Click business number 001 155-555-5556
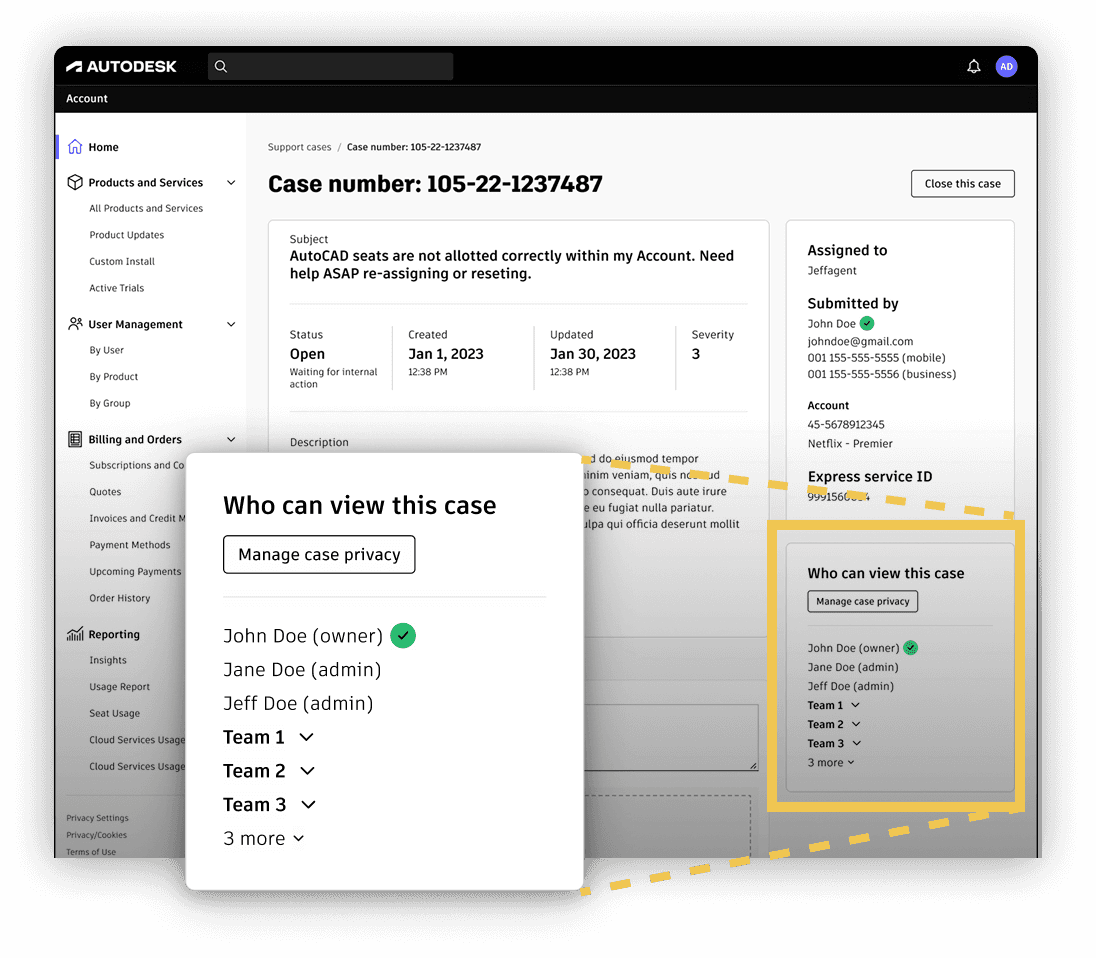Image resolution: width=1096 pixels, height=958 pixels. (x=881, y=374)
